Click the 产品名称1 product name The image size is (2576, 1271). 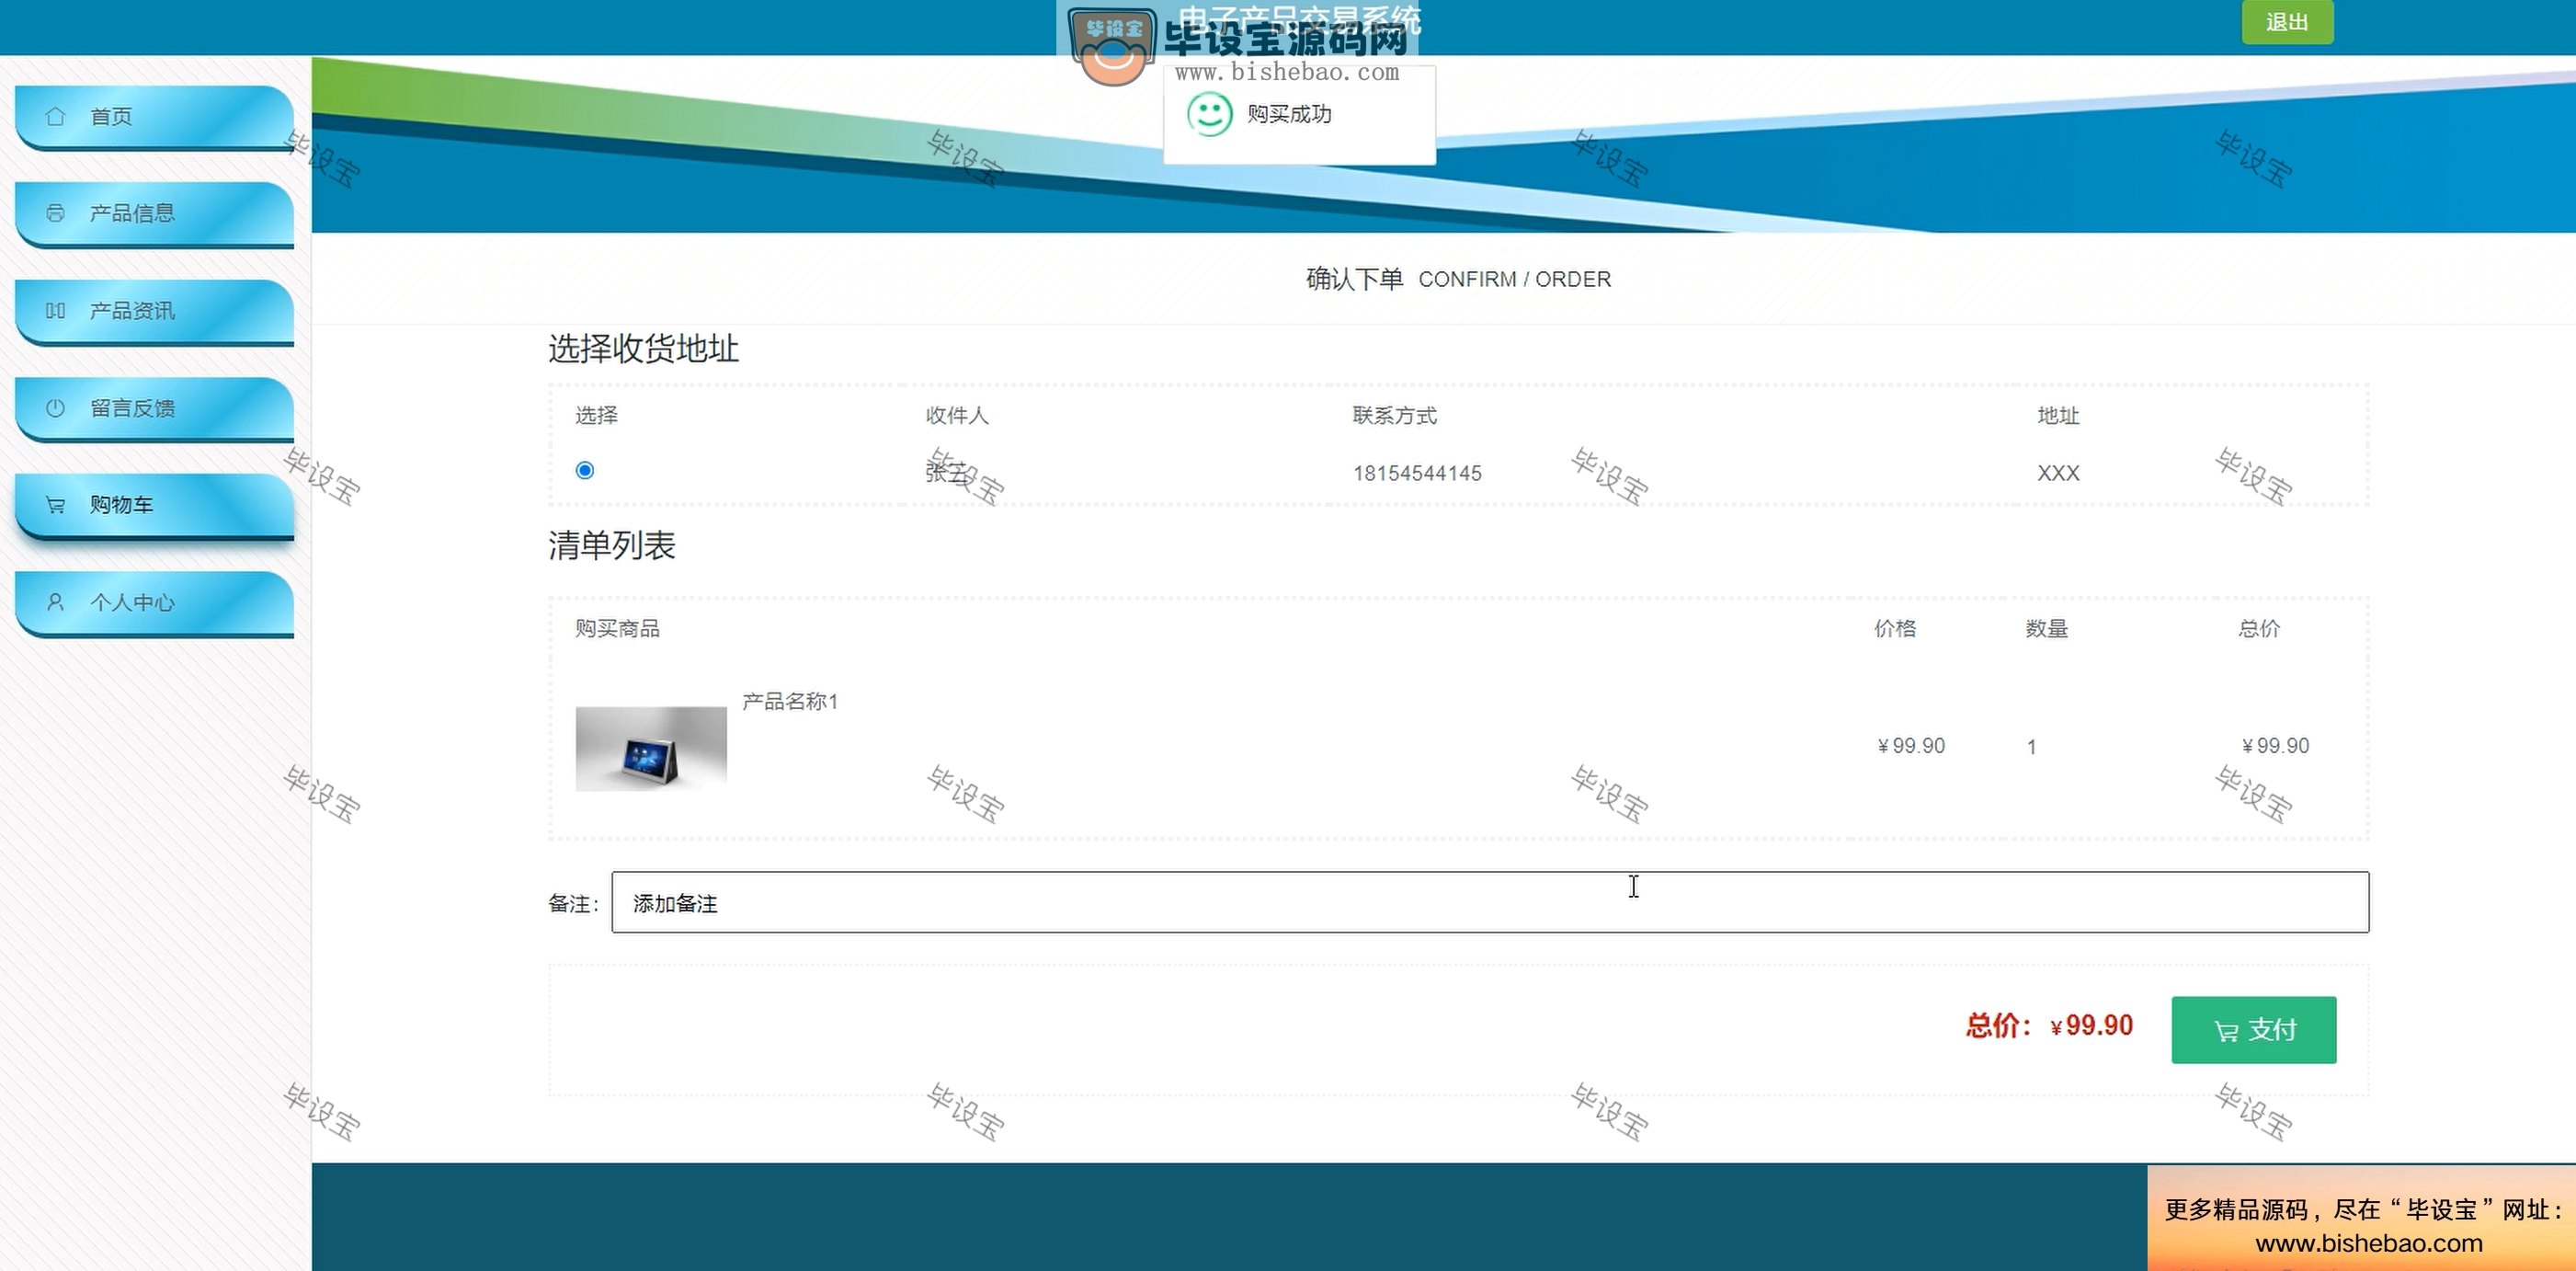tap(790, 702)
